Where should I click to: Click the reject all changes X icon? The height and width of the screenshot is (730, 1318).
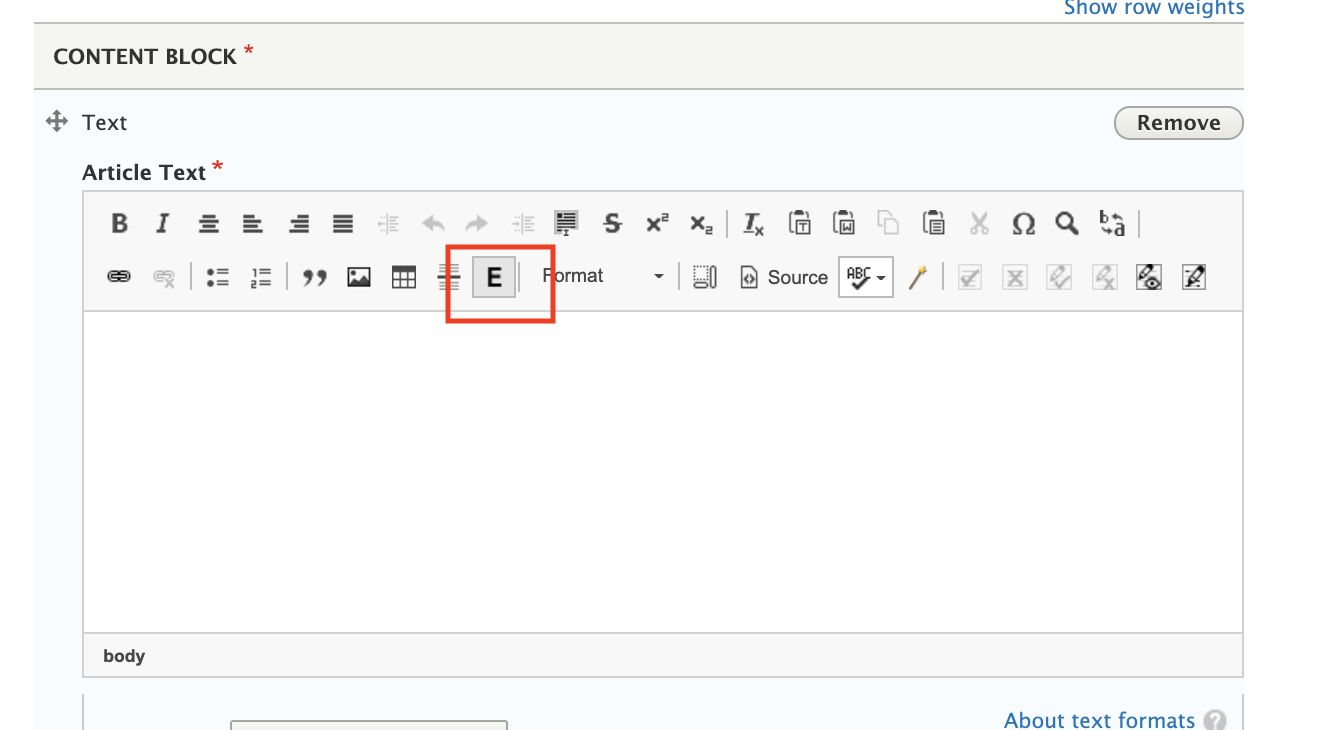coord(1014,277)
